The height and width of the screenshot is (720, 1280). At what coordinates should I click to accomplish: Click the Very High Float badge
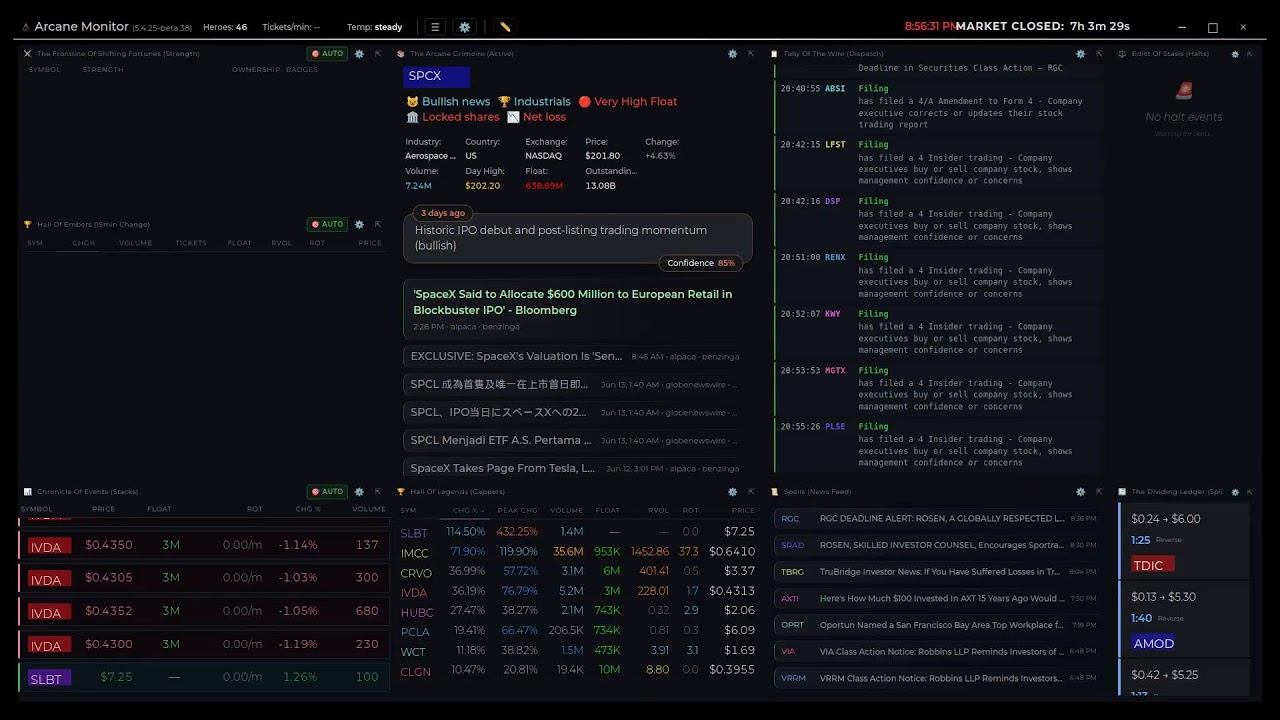[628, 102]
